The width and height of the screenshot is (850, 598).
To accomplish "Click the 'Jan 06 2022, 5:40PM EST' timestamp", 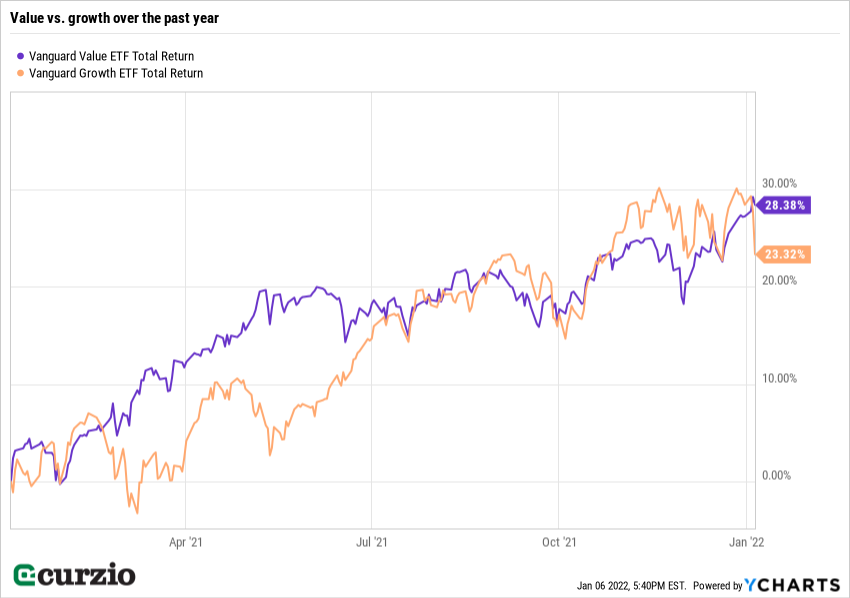I will [x=631, y=586].
